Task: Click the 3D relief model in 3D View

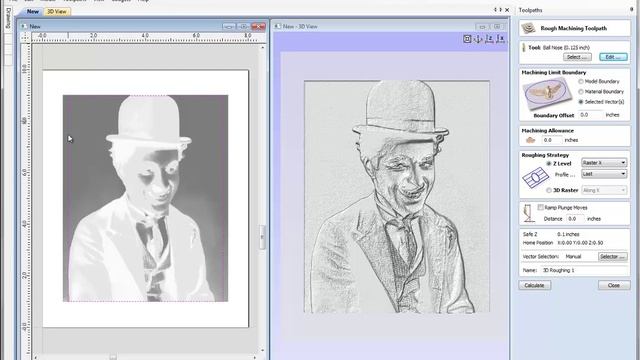Action: [x=397, y=197]
